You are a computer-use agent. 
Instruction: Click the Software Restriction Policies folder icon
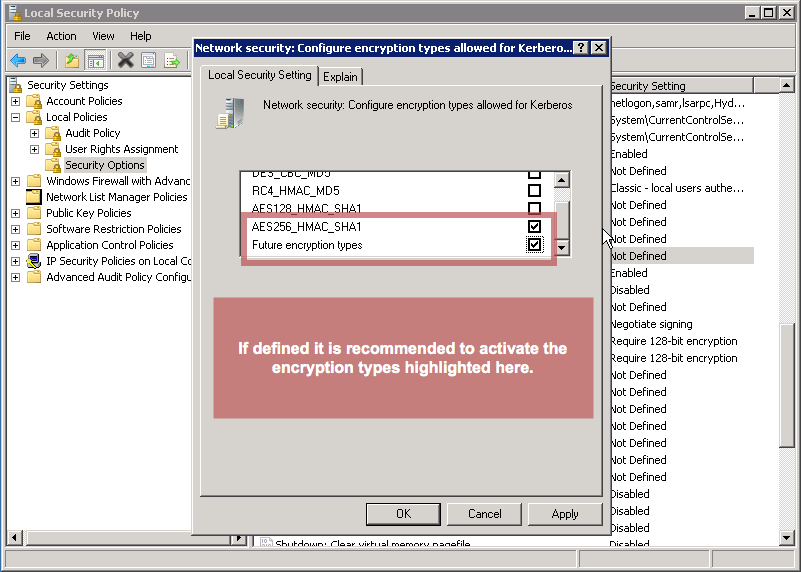34,229
